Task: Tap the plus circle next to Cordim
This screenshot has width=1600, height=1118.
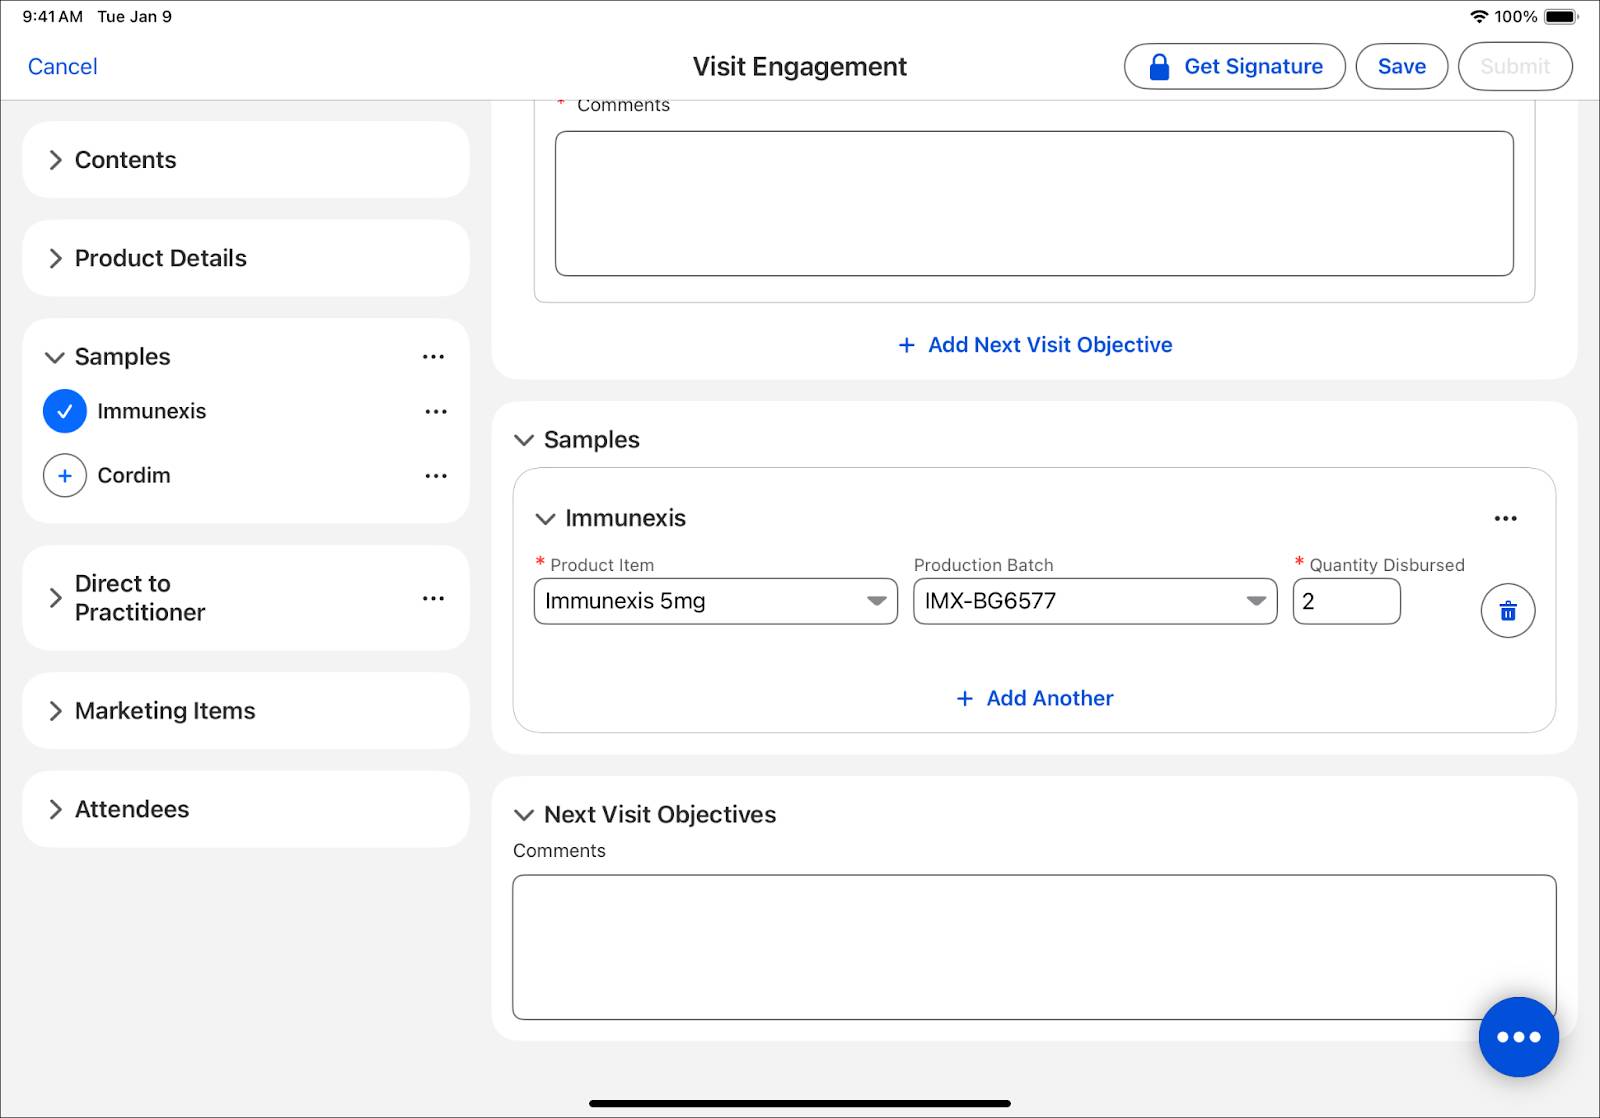Action: (64, 476)
